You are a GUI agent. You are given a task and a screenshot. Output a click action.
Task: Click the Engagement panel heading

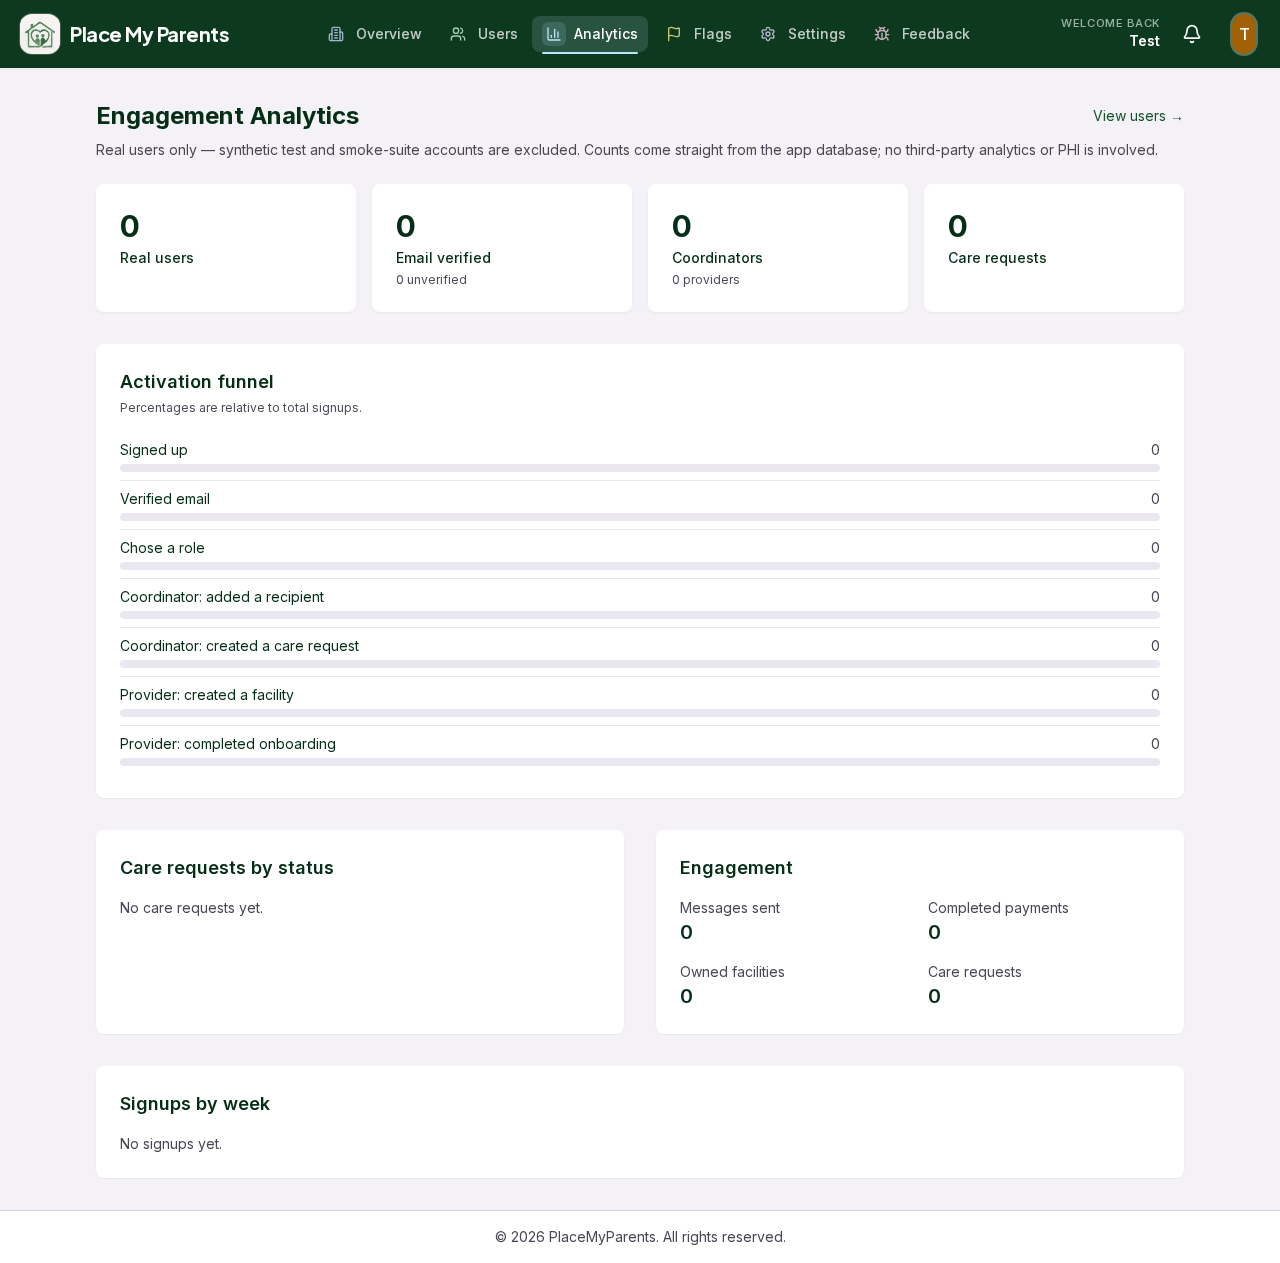[736, 868]
